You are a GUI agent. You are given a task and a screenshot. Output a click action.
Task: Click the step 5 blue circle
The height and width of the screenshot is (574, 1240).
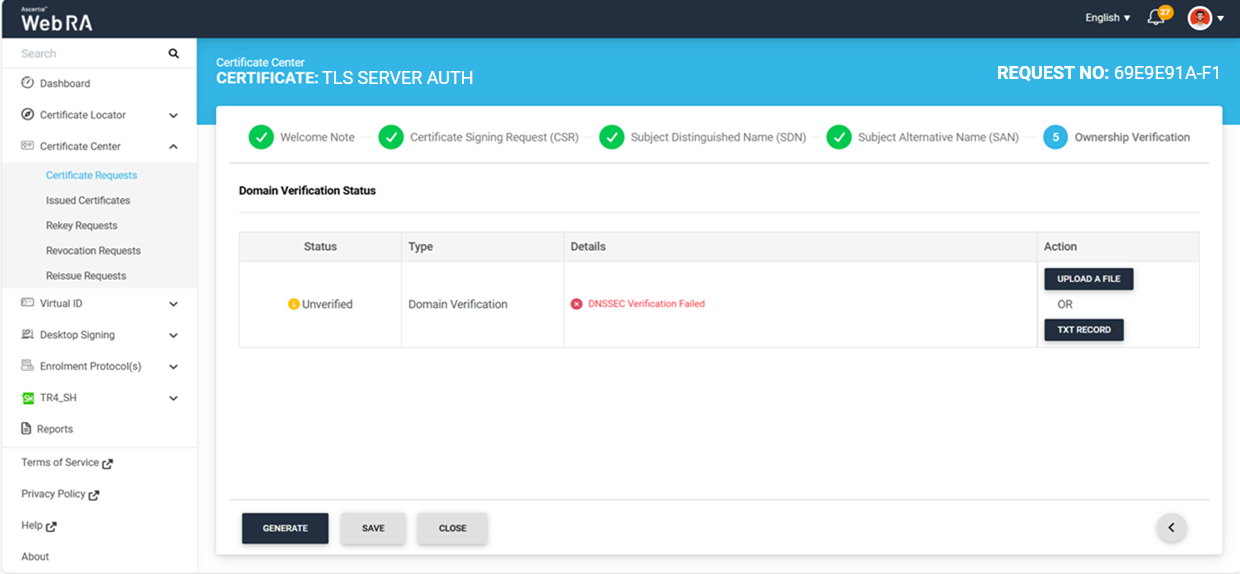1055,138
